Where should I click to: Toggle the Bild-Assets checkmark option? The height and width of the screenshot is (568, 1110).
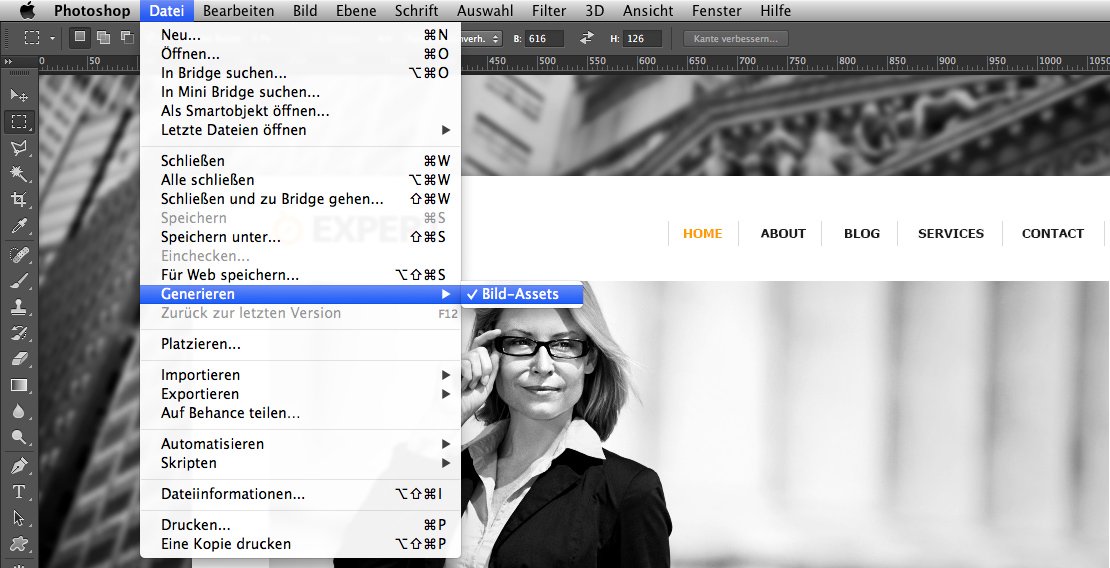pyautogui.click(x=521, y=294)
